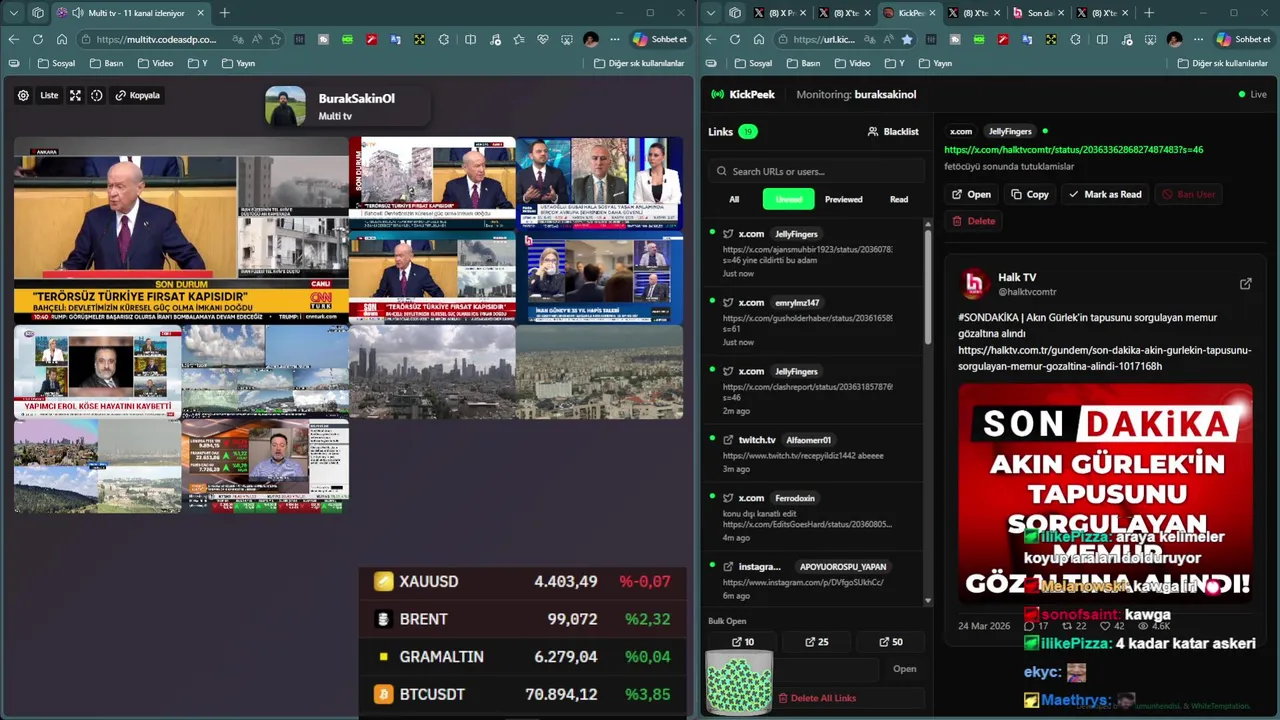Click Delete All Links
The image size is (1280, 720).
point(817,698)
